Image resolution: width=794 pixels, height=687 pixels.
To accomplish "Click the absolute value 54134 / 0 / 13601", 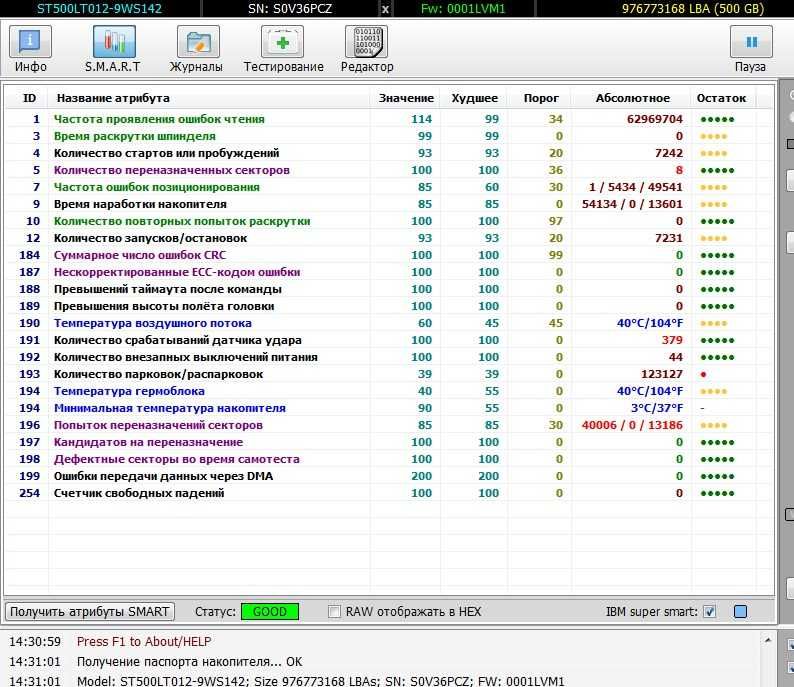I will pos(632,204).
